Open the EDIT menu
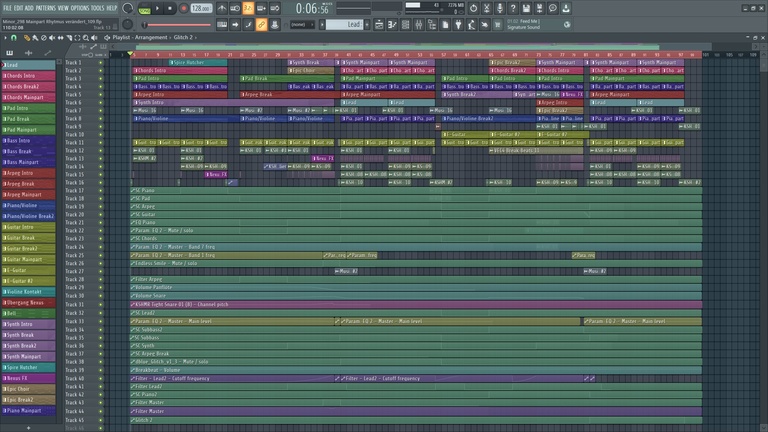 pyautogui.click(x=18, y=8)
